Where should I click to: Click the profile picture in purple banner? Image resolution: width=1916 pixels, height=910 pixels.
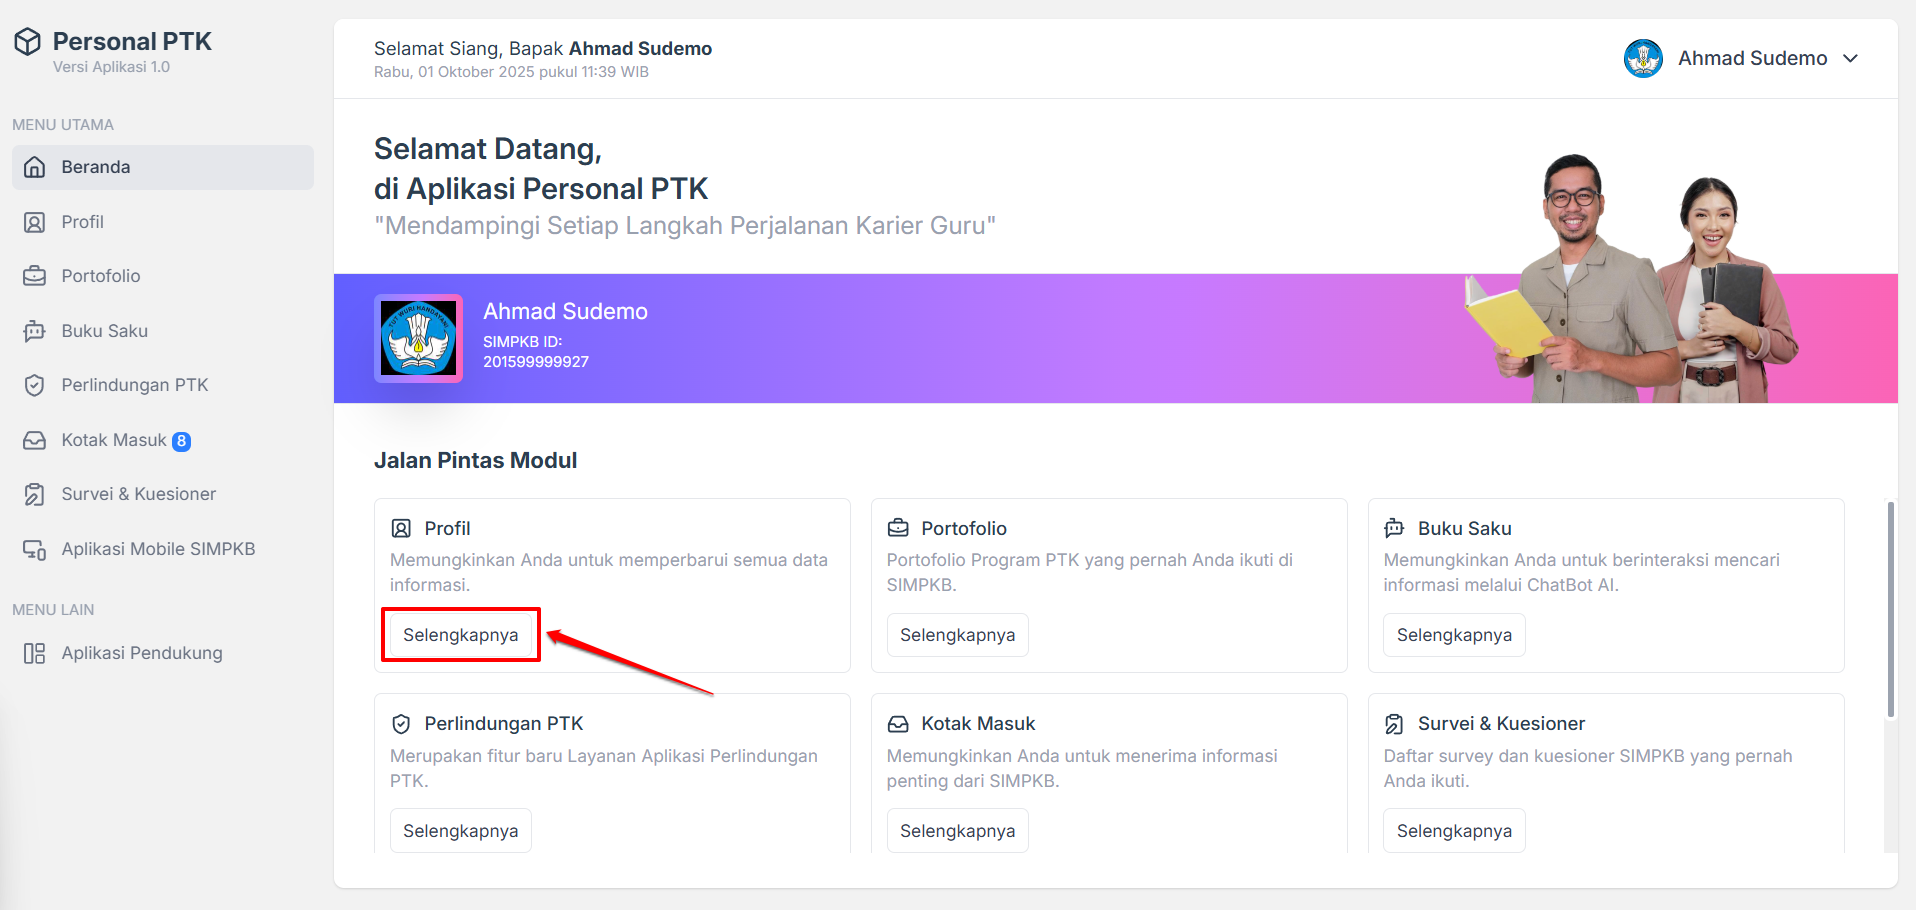(418, 338)
